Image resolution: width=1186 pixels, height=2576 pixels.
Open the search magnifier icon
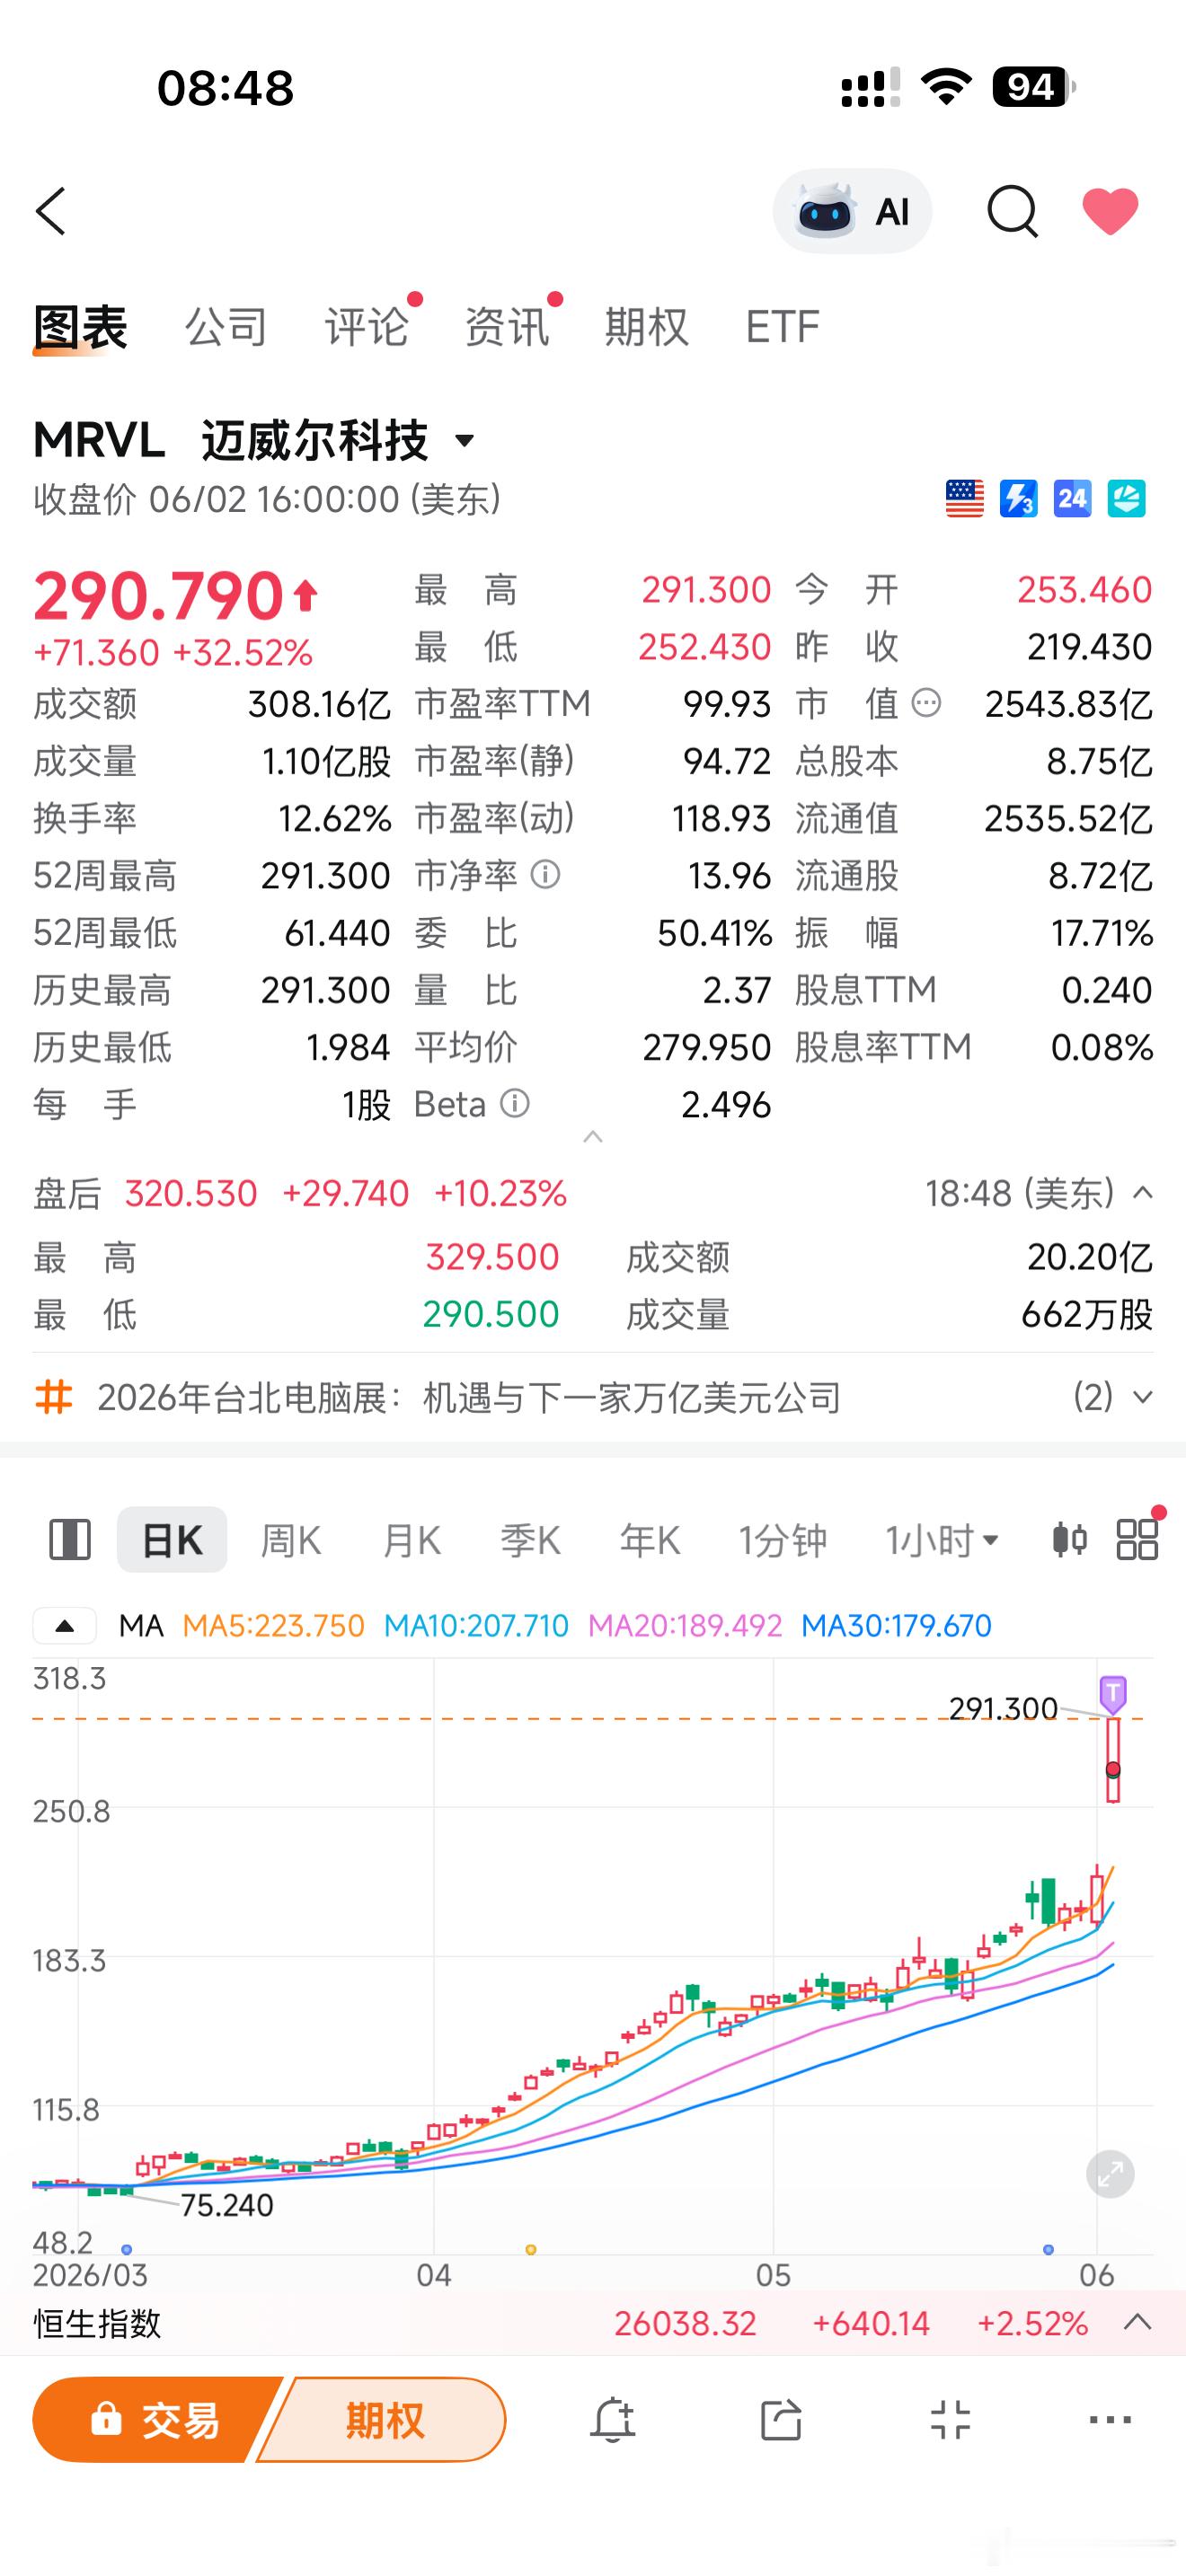1012,211
